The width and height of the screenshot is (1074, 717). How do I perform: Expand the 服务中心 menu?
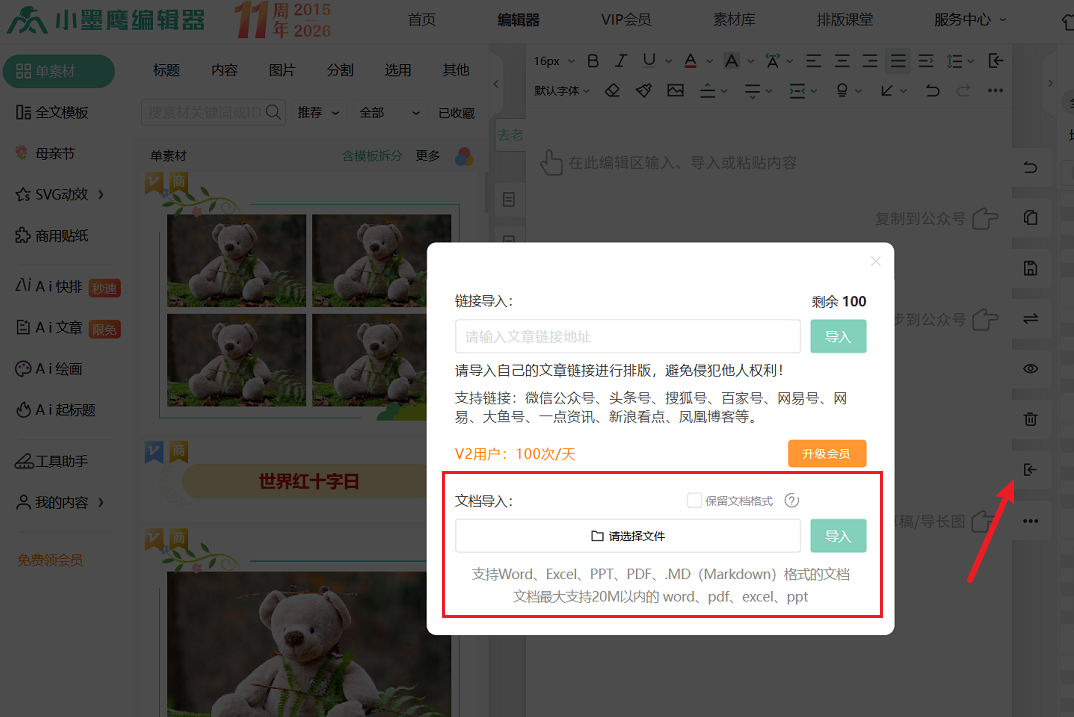click(x=970, y=20)
